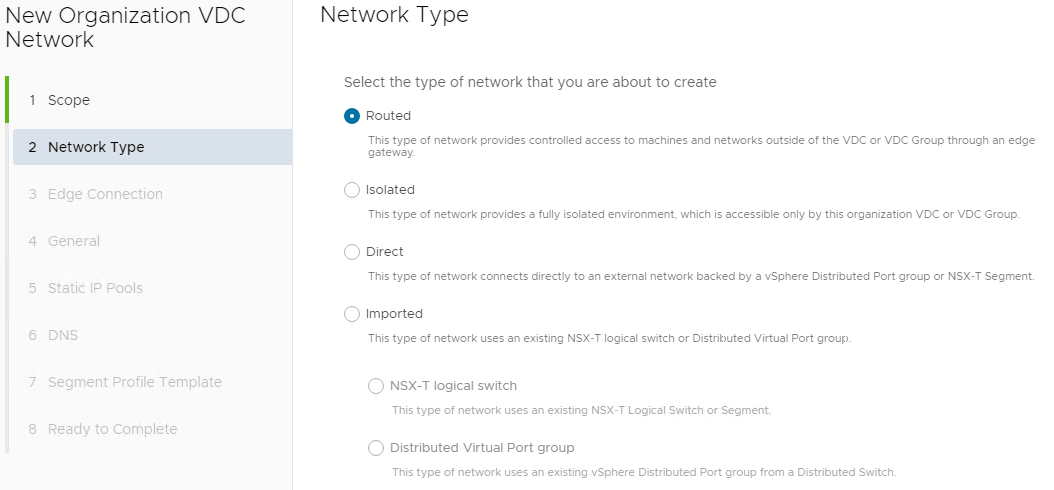The image size is (1054, 490).
Task: Open the General step in the sidebar
Action: (74, 241)
